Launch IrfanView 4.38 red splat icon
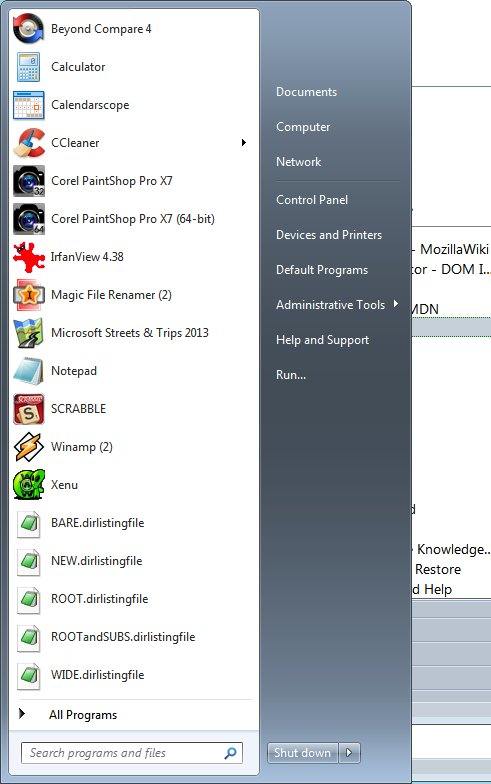Viewport: 491px width, 784px height. click(28, 256)
